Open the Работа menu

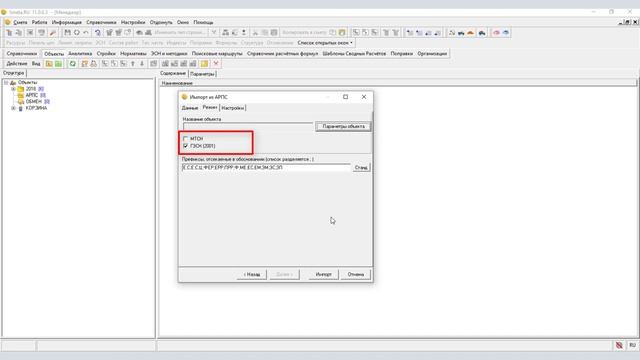tap(40, 22)
